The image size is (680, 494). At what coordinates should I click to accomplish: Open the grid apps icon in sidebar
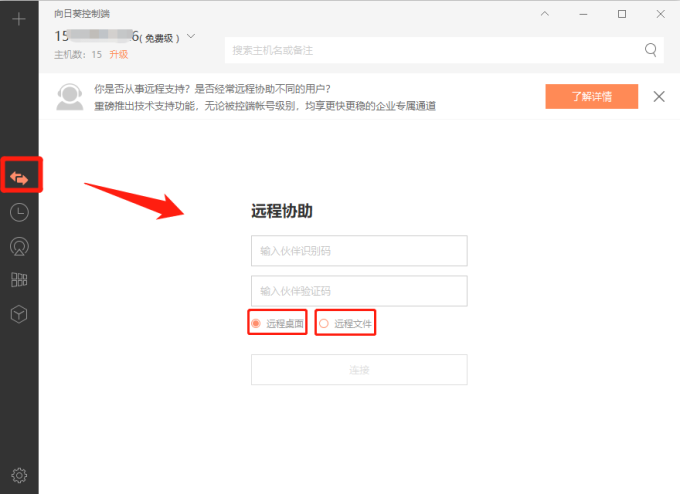(19, 280)
